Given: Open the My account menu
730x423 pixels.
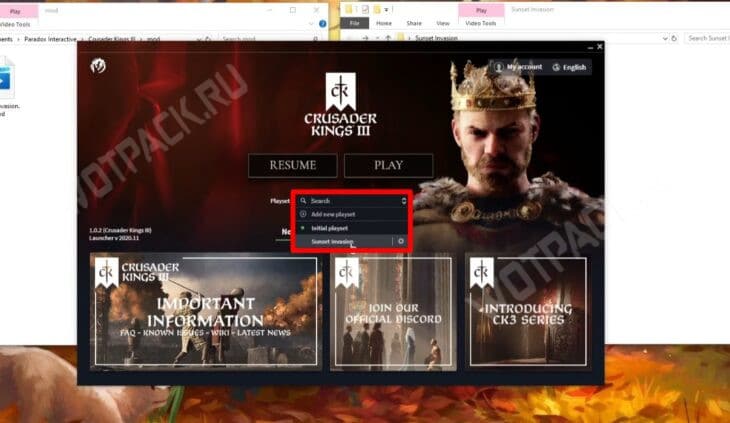Looking at the screenshot, I should click(519, 67).
